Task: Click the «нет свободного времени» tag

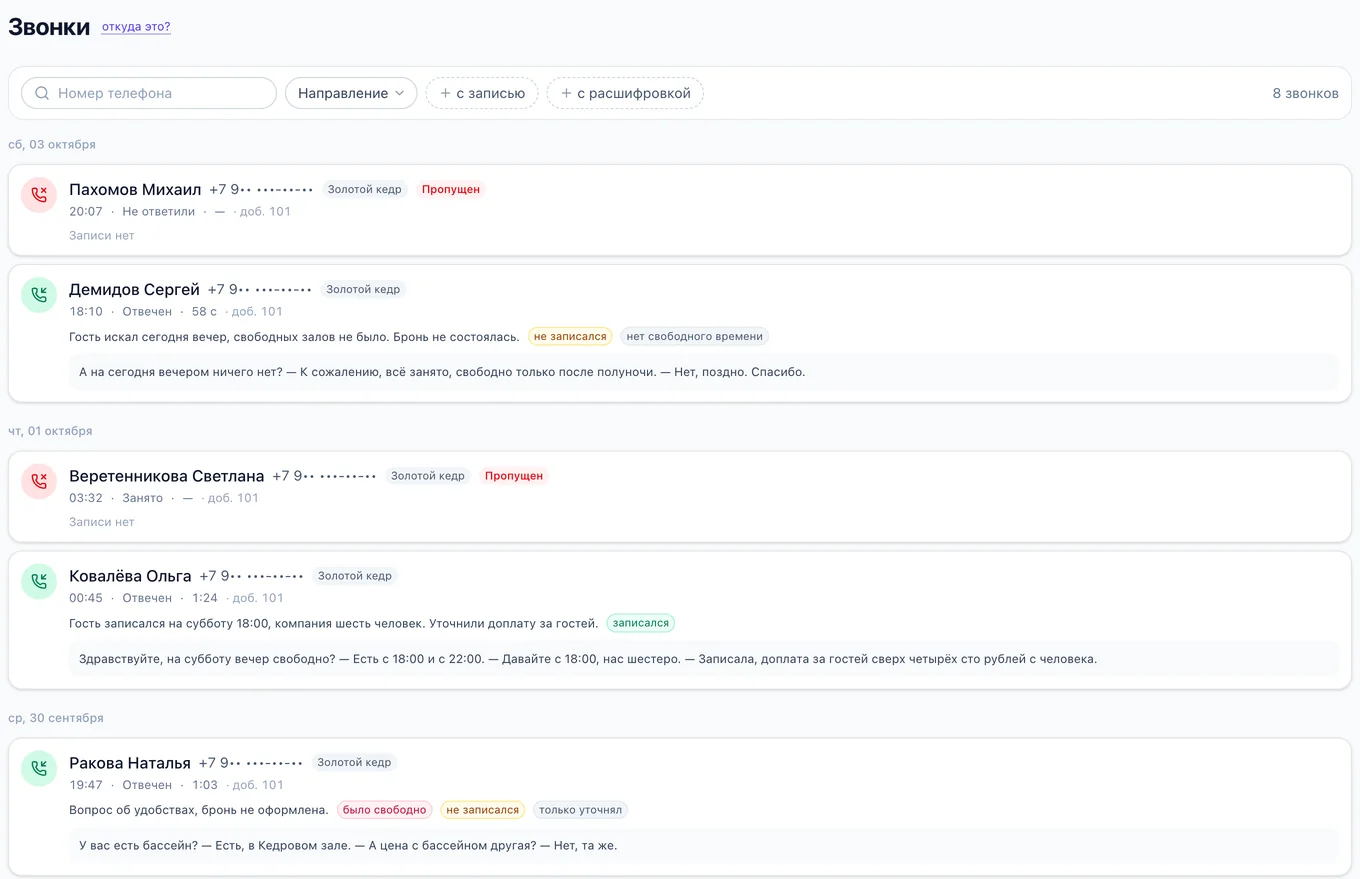Action: point(695,336)
